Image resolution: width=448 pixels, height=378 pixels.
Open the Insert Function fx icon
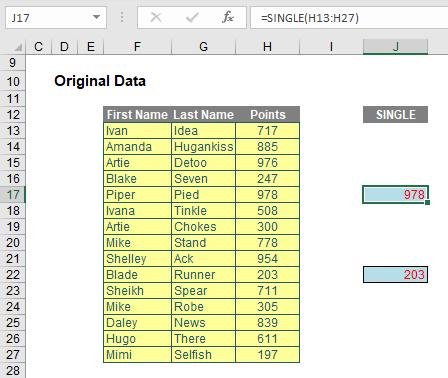[x=228, y=17]
